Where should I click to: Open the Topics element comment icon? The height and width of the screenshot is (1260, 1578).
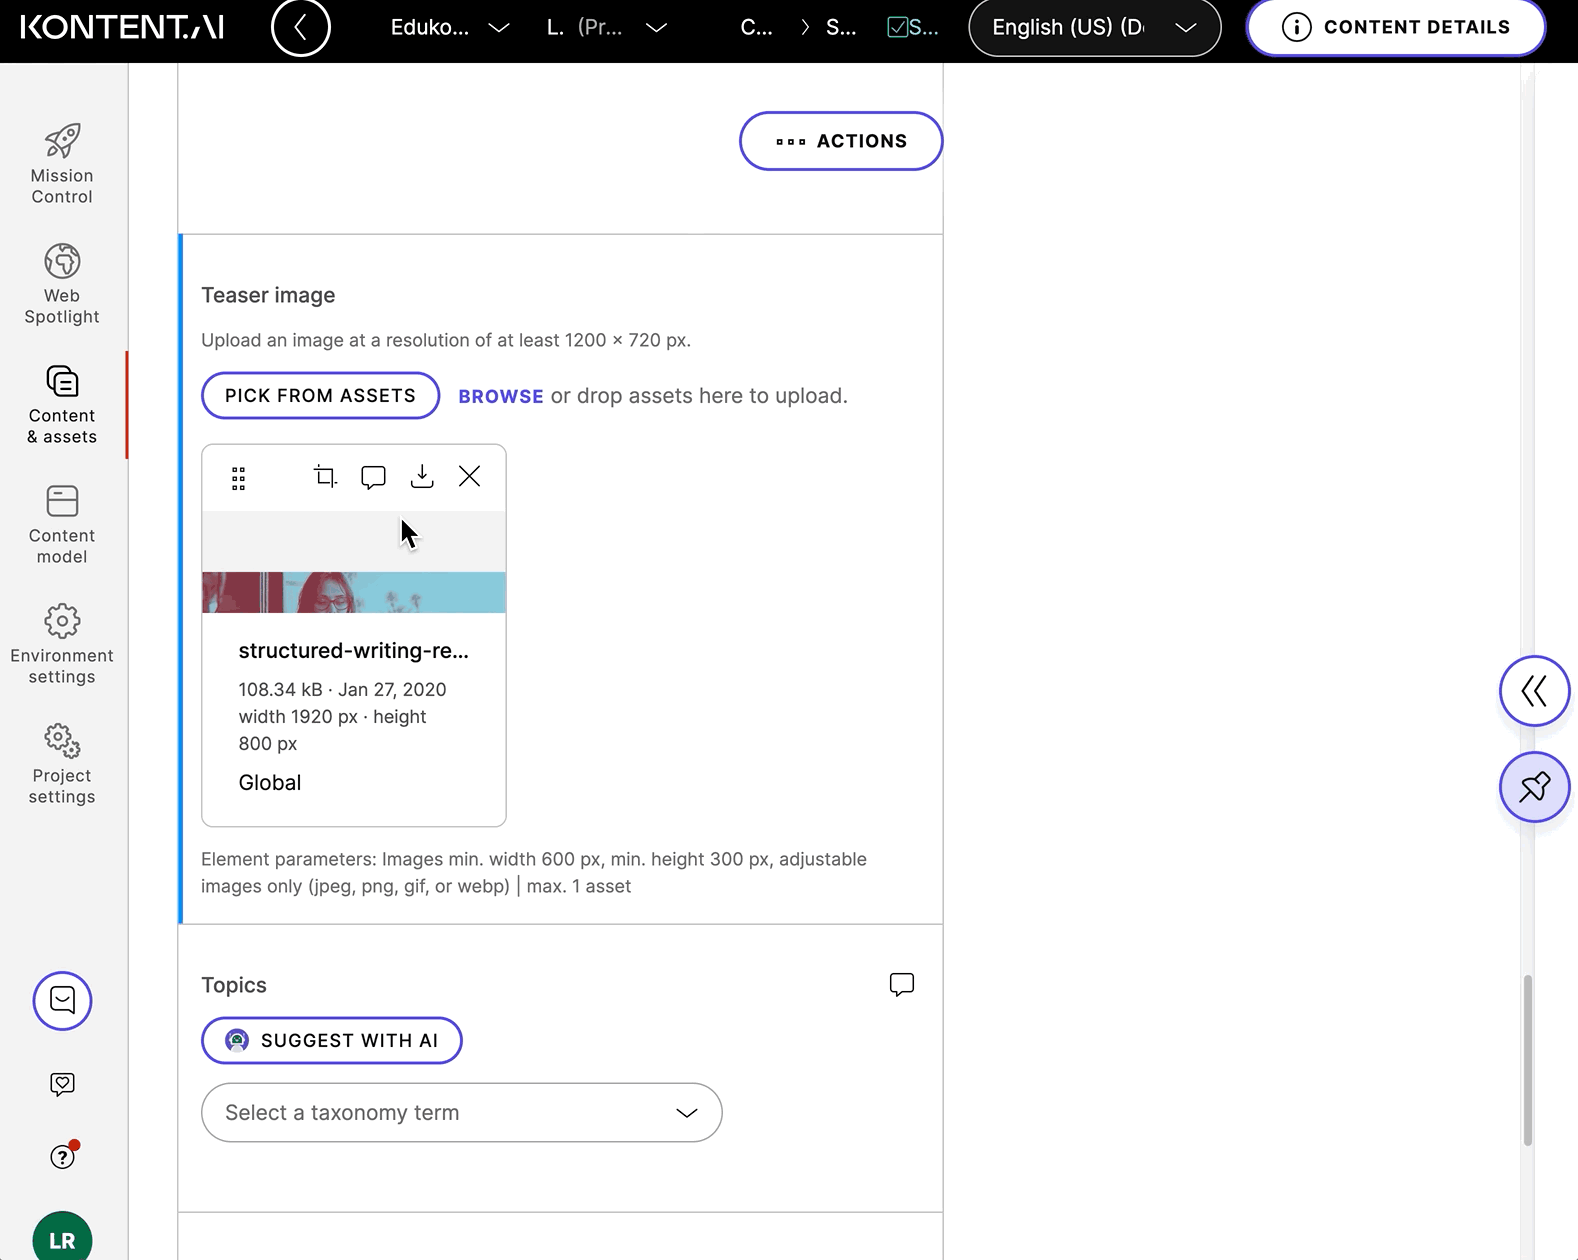901,985
